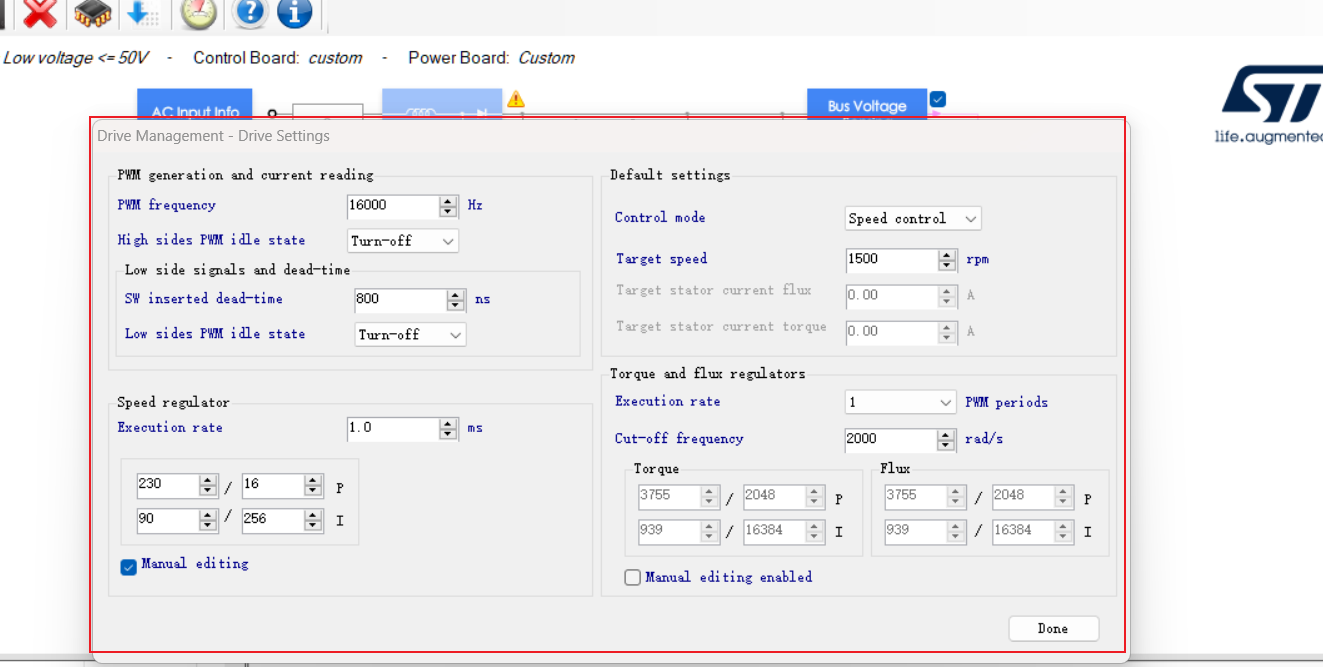Click speed P divisor field showing 16
The width and height of the screenshot is (1323, 667).
tap(273, 485)
